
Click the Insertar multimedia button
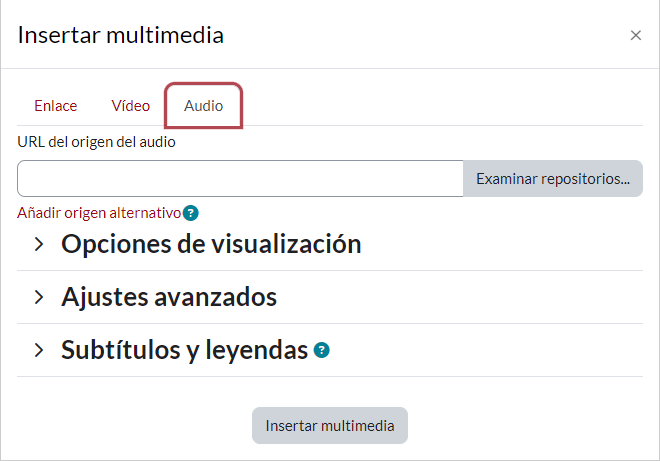point(330,426)
